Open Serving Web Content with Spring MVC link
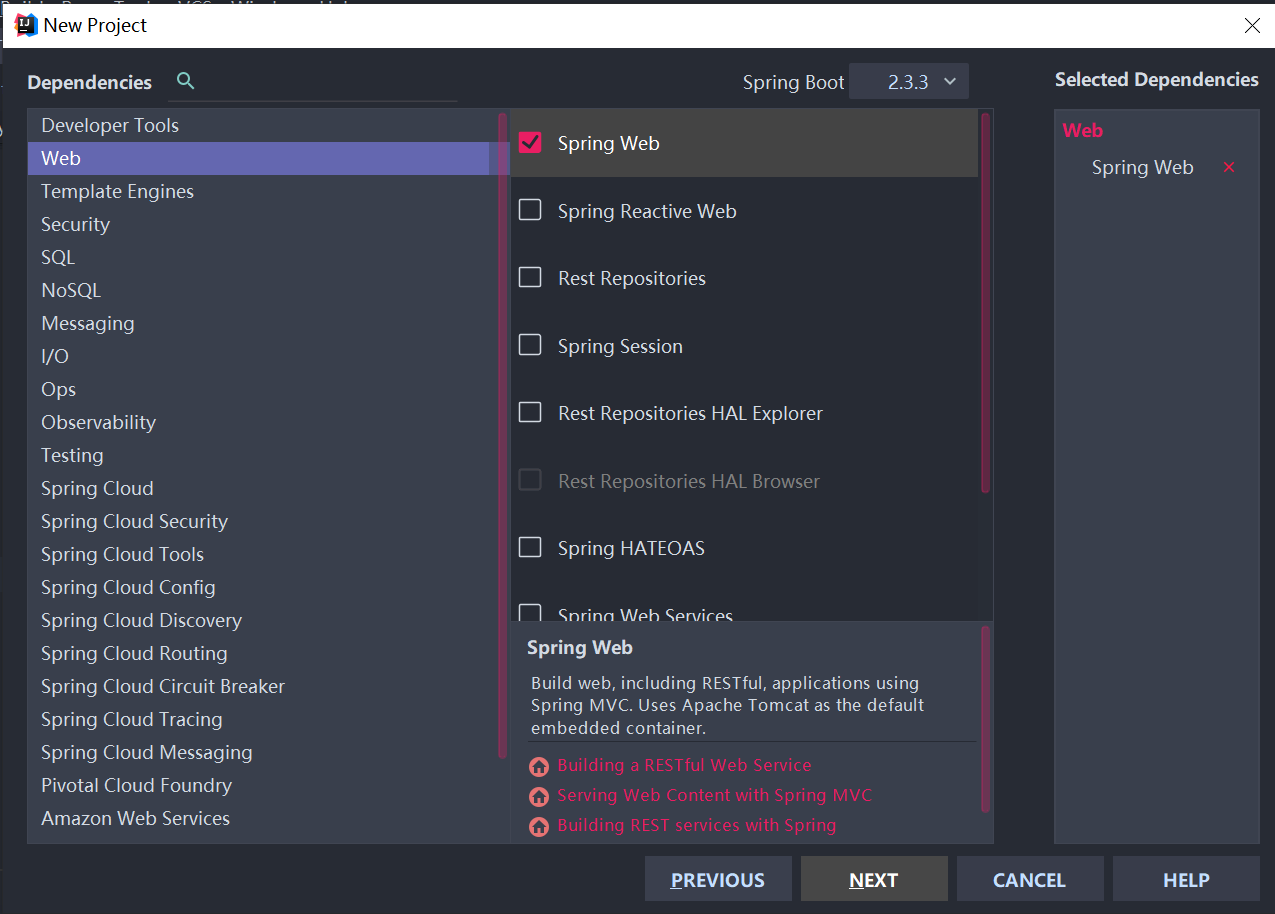 [x=715, y=795]
